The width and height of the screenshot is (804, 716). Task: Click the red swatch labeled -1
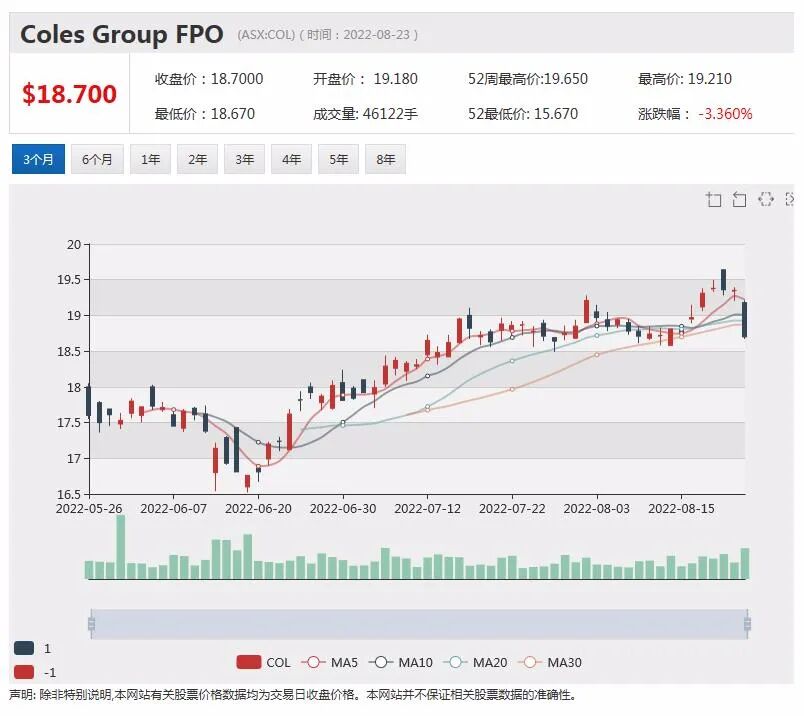pos(24,672)
